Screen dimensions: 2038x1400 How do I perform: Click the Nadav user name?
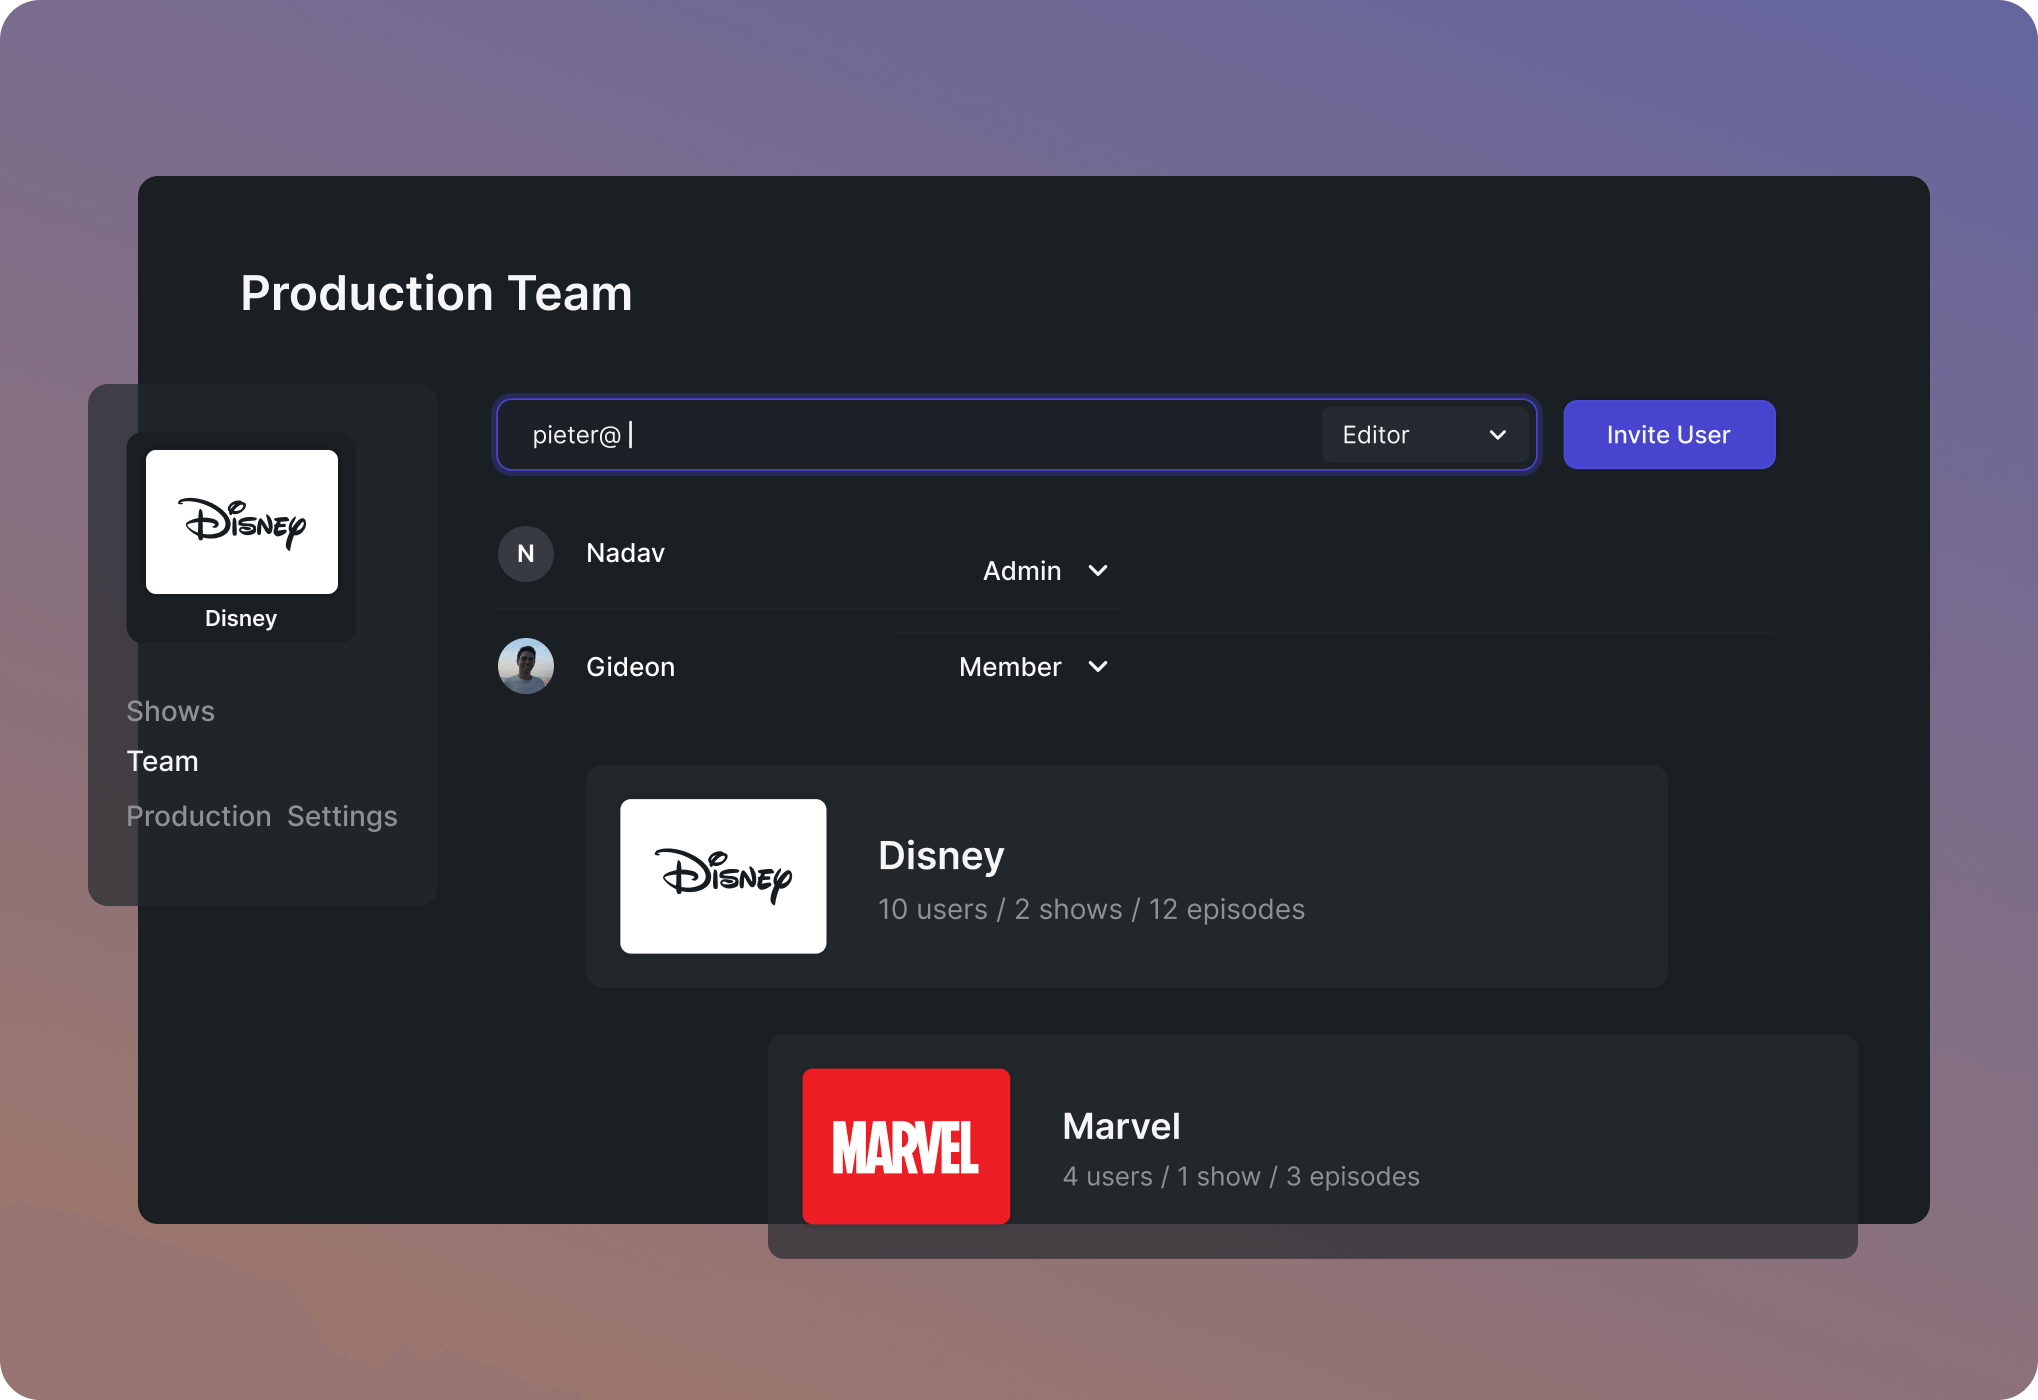625,553
